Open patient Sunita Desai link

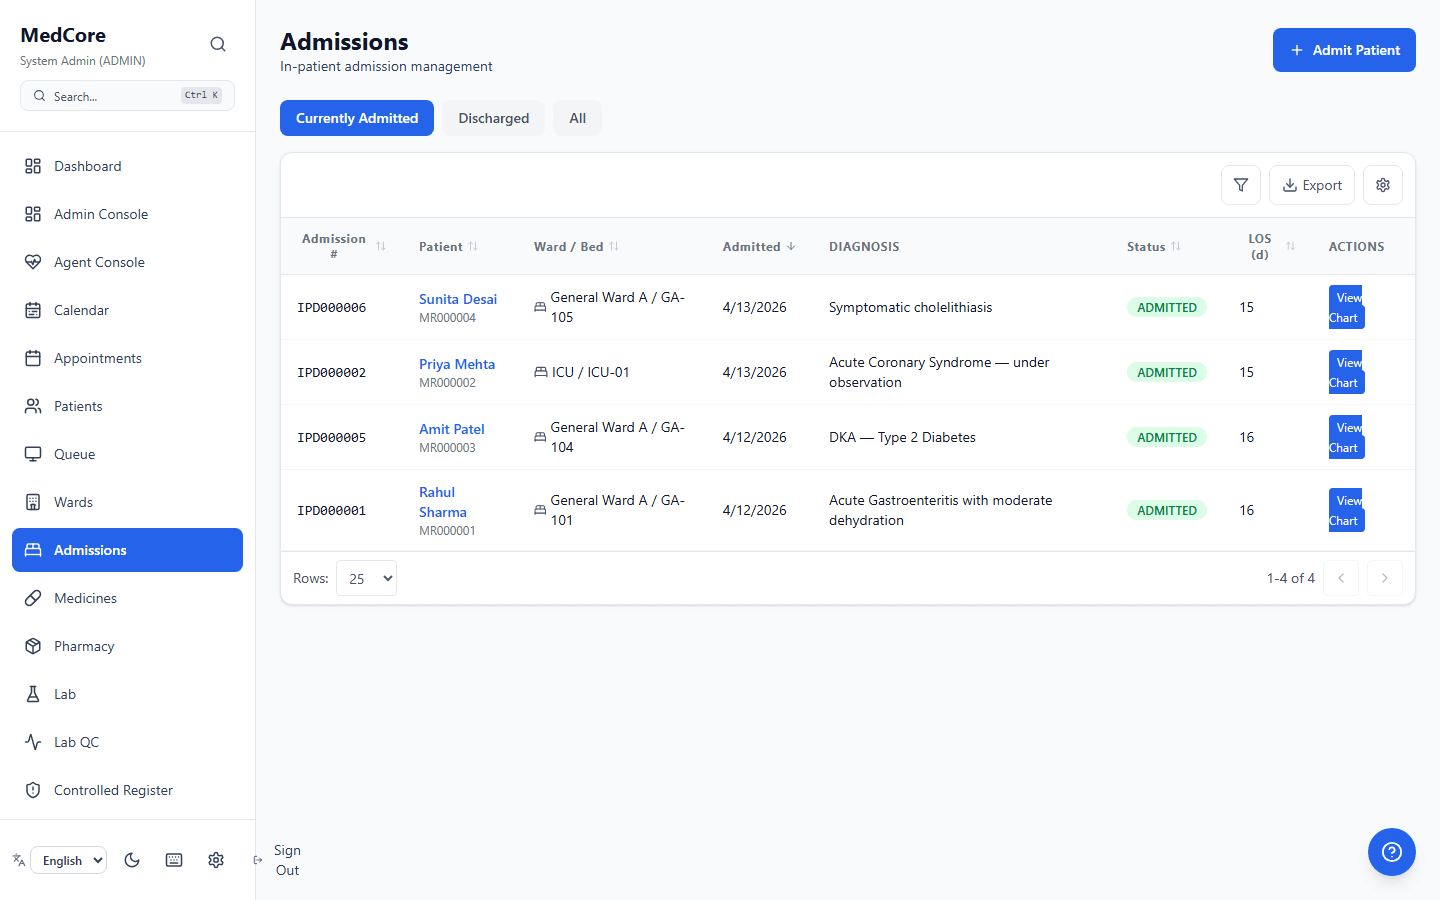click(458, 299)
